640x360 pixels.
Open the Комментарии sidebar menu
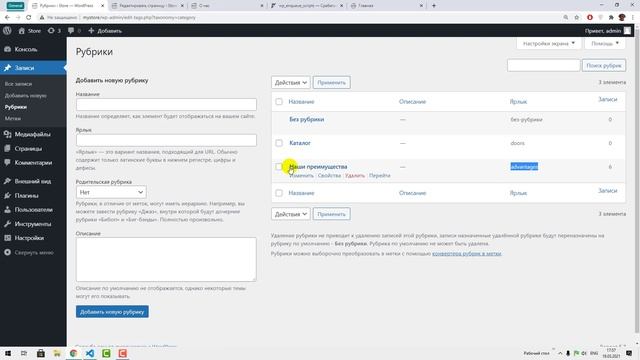(33, 162)
